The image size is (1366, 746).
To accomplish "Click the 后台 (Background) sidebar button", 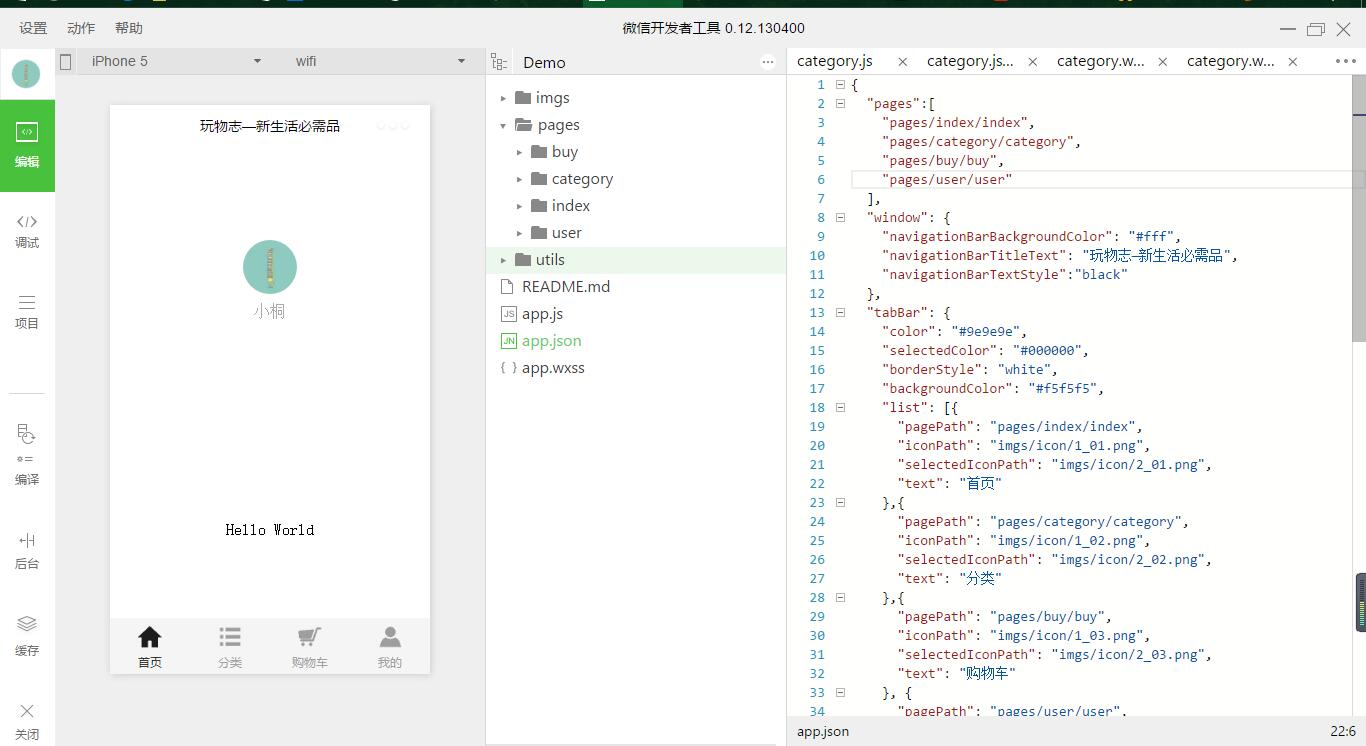I will click(27, 551).
